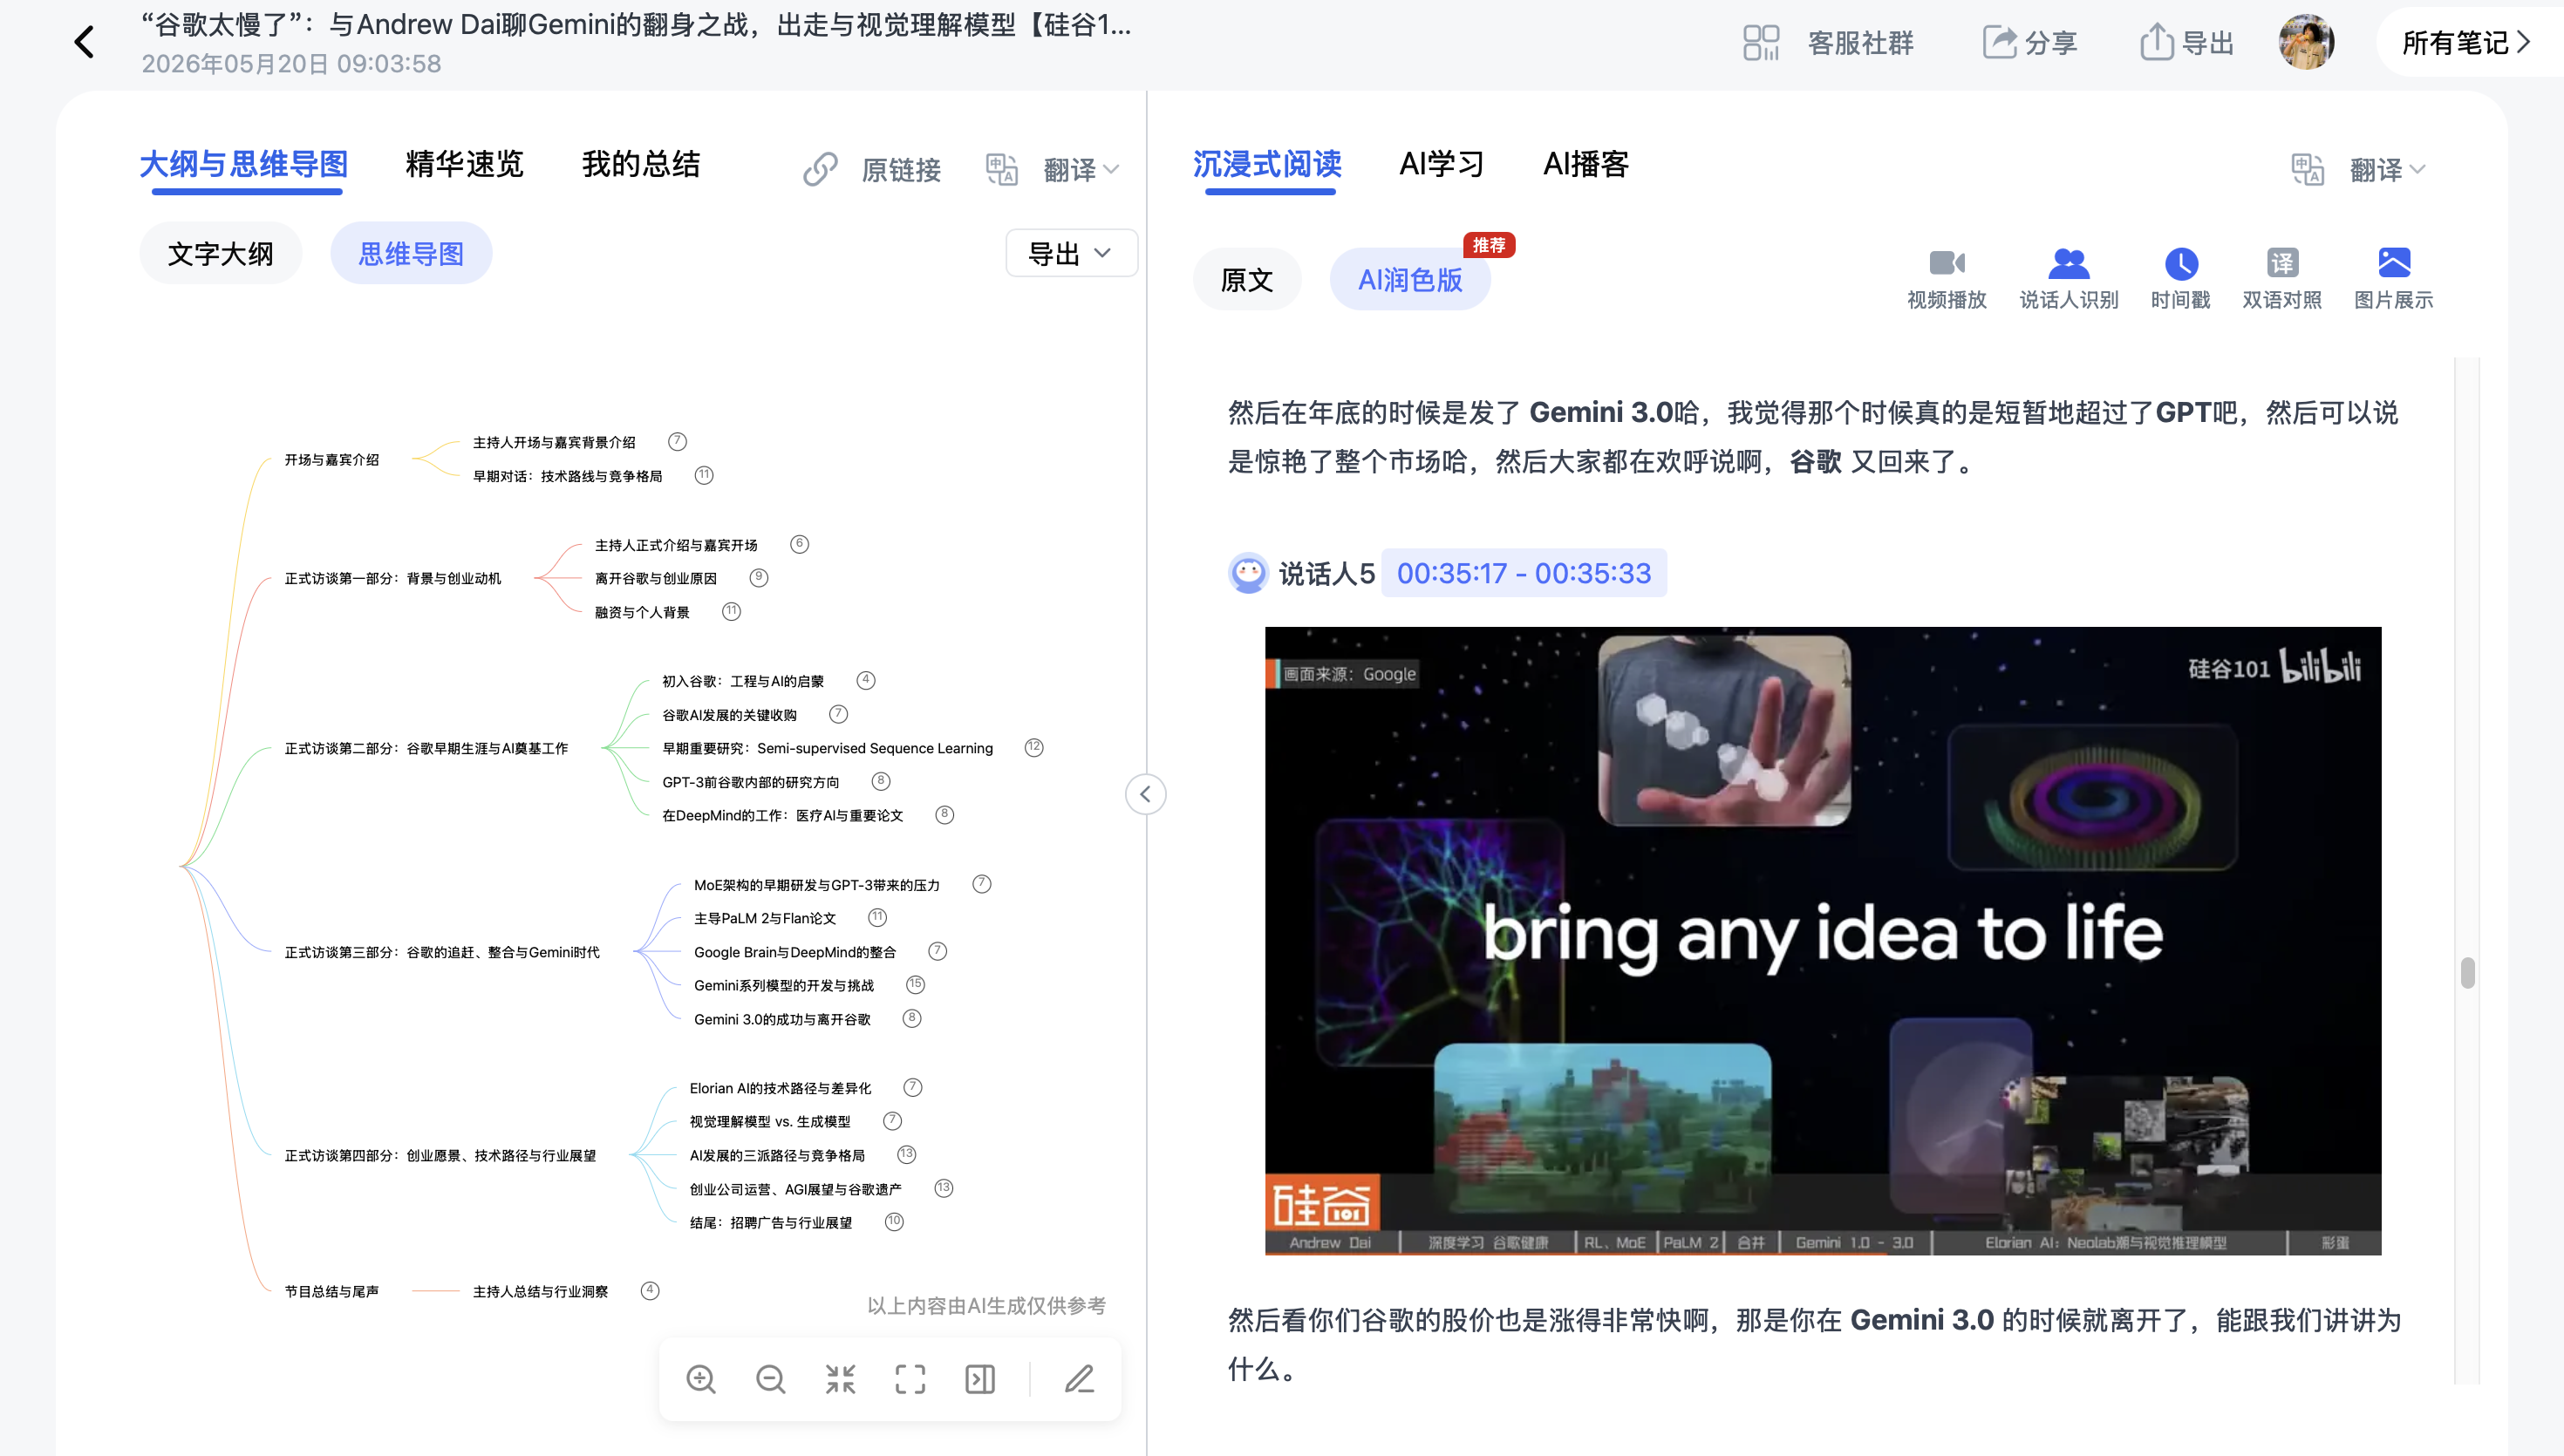Open the Gemini video screenshot thumbnail
Screen dimensions: 2564x1456
pyautogui.click(x=1823, y=941)
